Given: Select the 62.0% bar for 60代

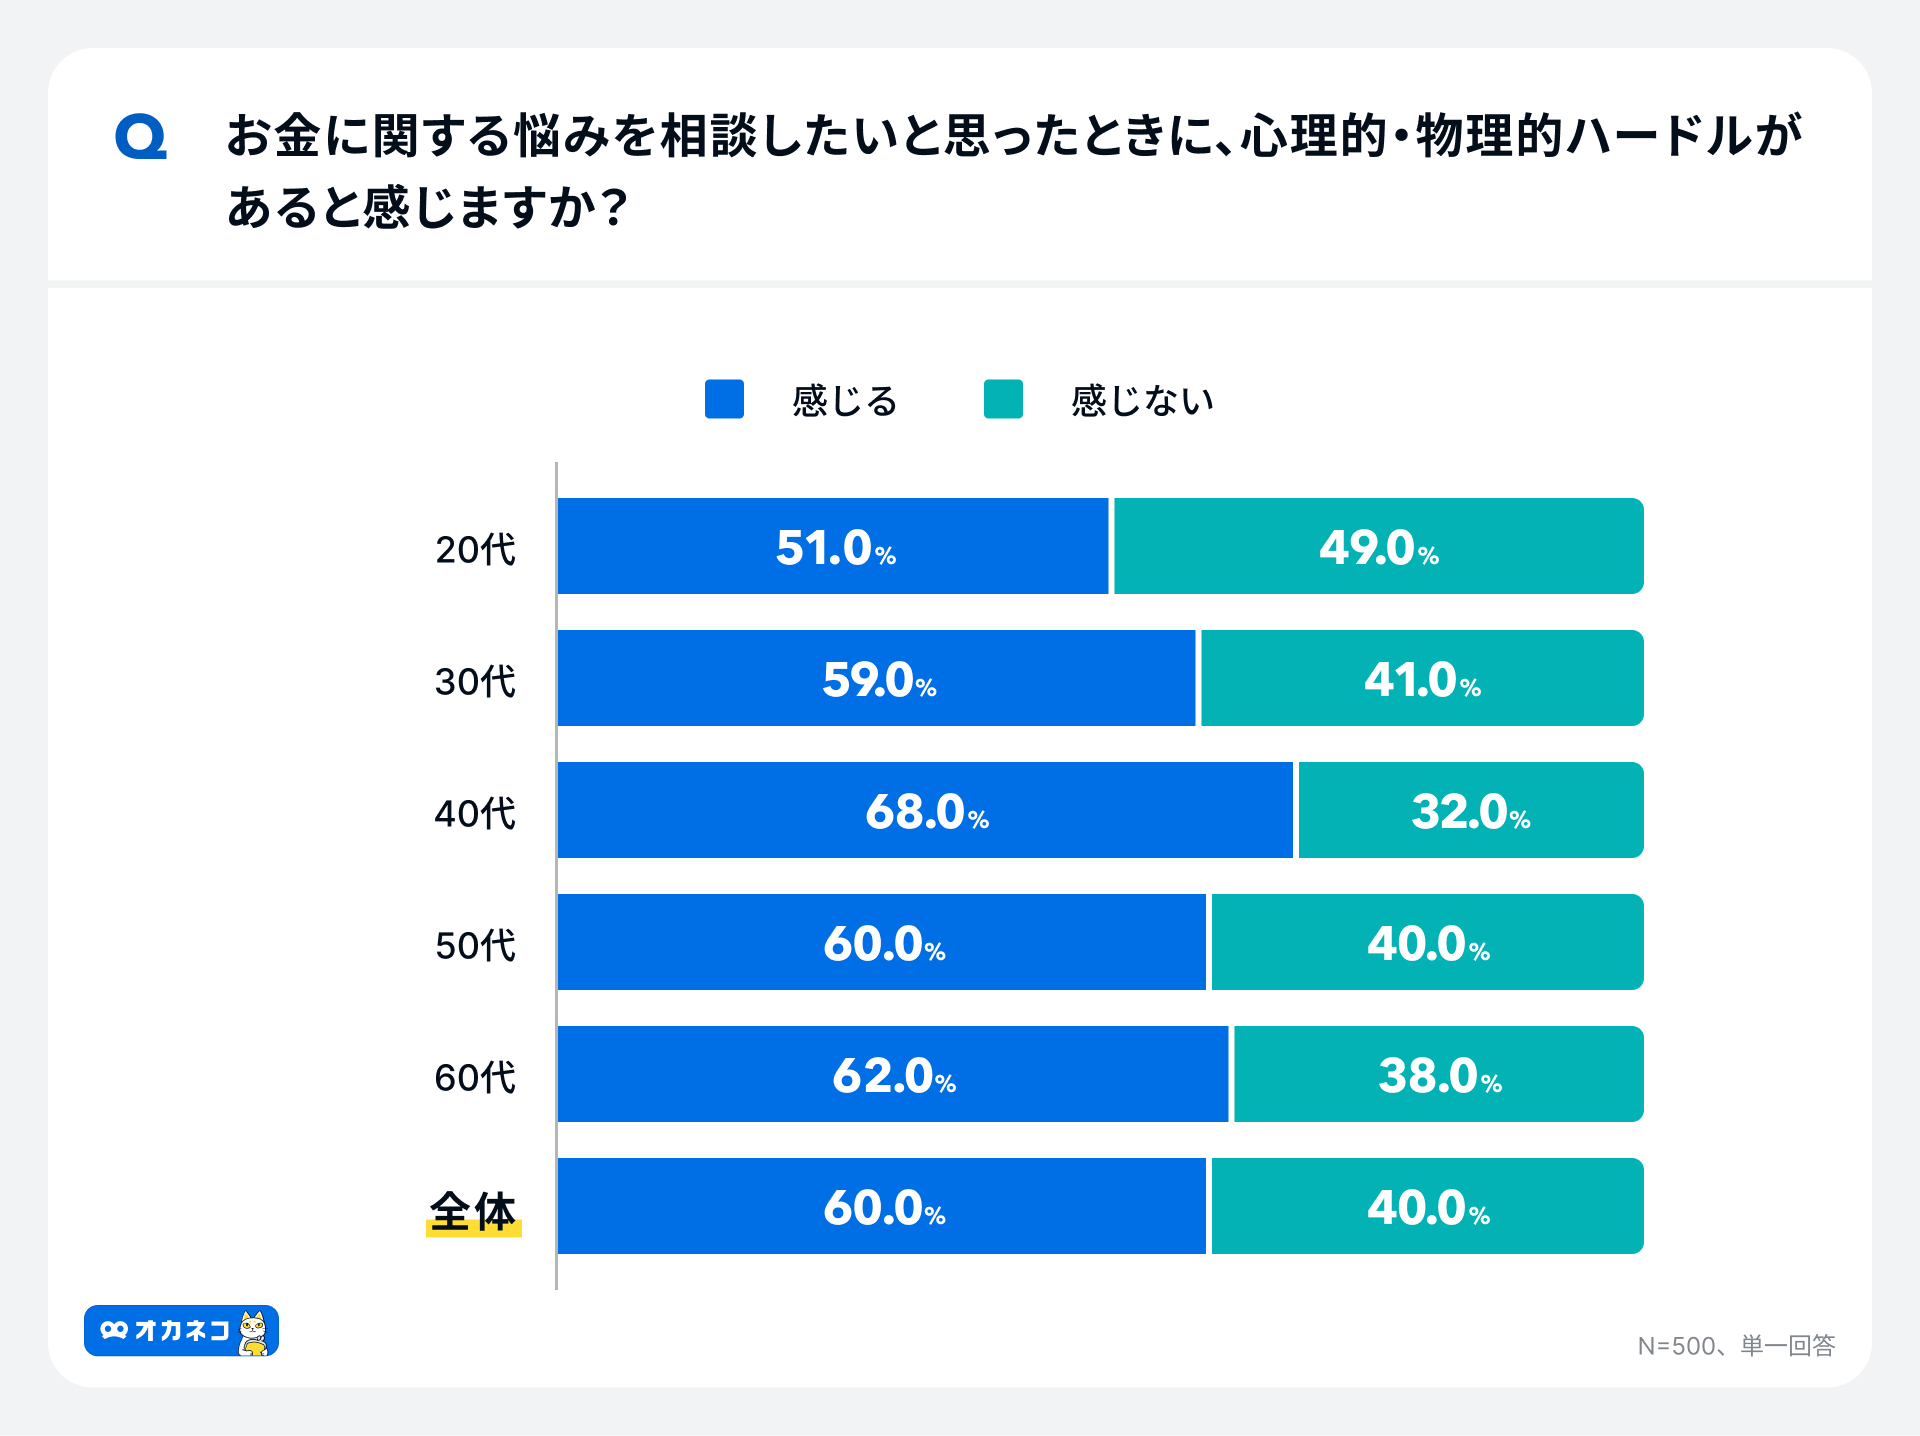Looking at the screenshot, I should (892, 1074).
